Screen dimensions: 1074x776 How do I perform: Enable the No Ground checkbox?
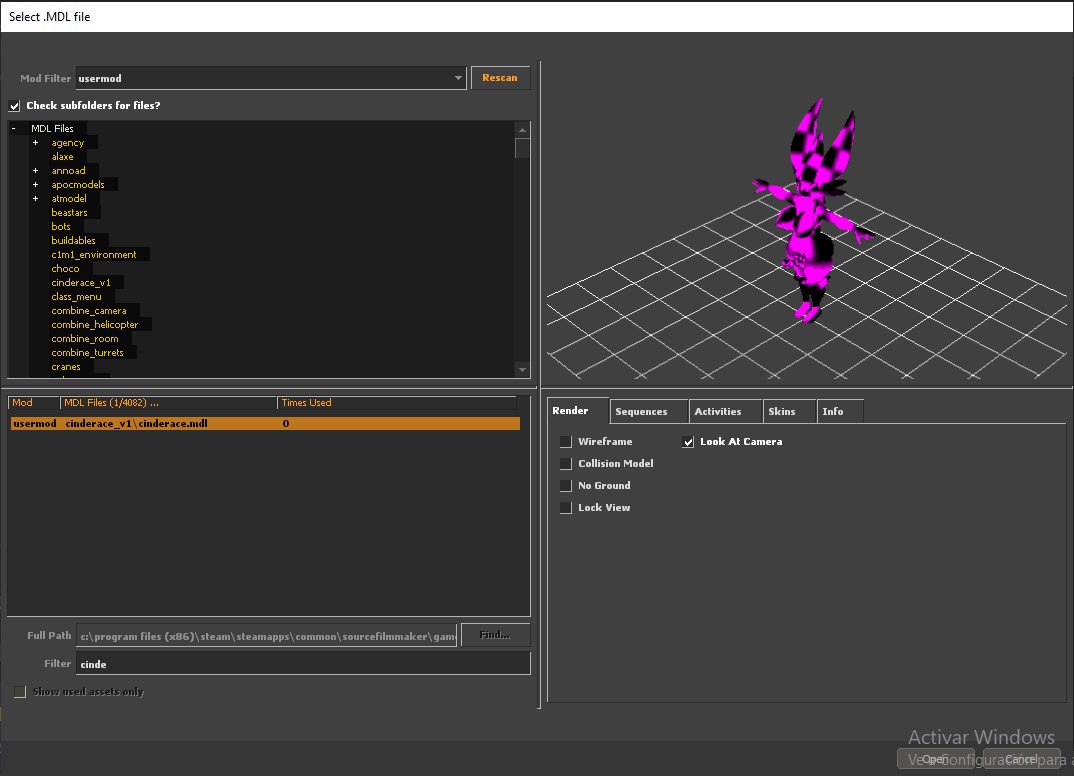click(x=566, y=486)
